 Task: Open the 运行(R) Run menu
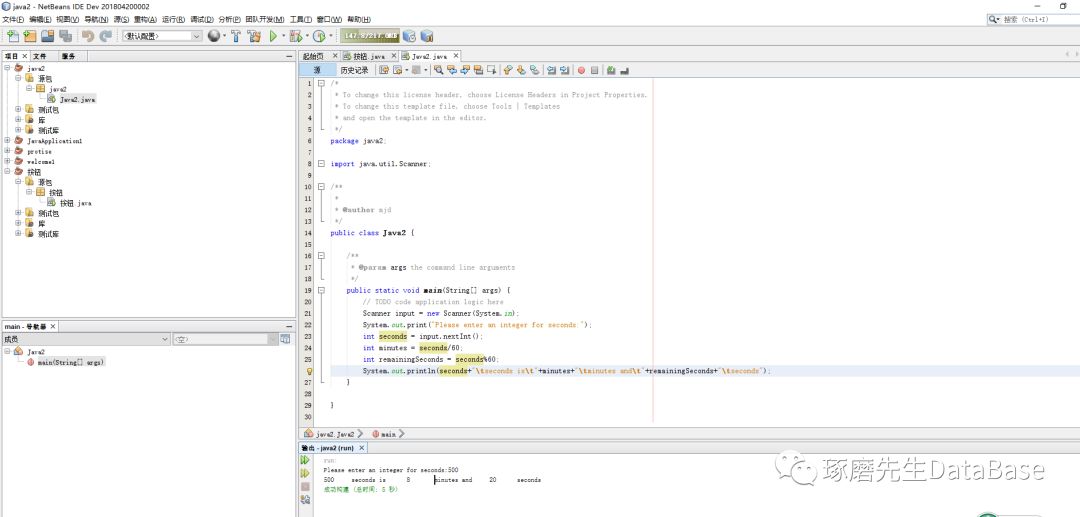174,19
